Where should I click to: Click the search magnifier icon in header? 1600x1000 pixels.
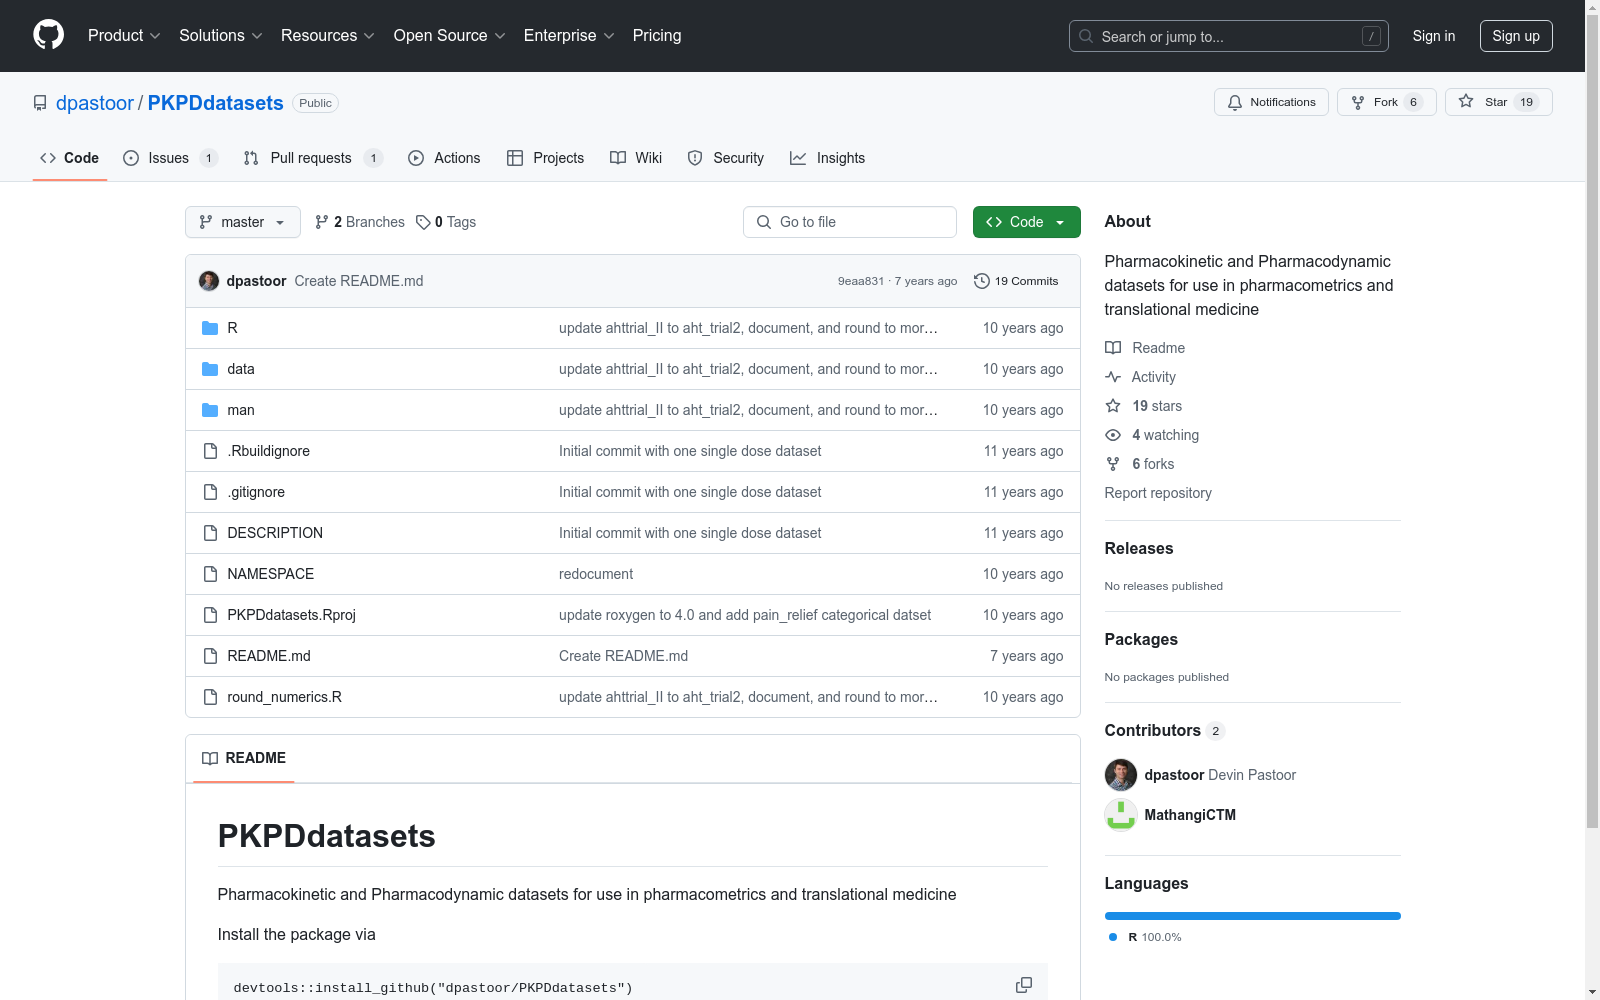point(1086,36)
